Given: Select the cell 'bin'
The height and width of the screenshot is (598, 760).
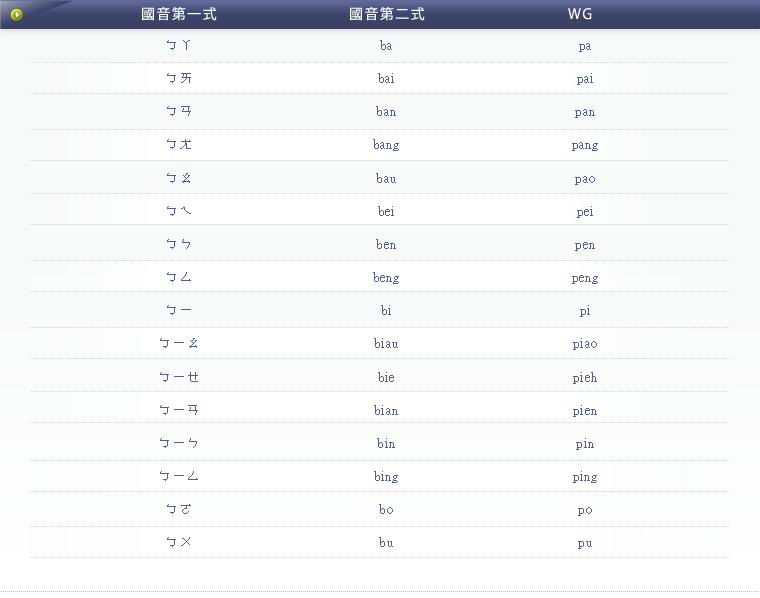Looking at the screenshot, I should click(x=386, y=444).
